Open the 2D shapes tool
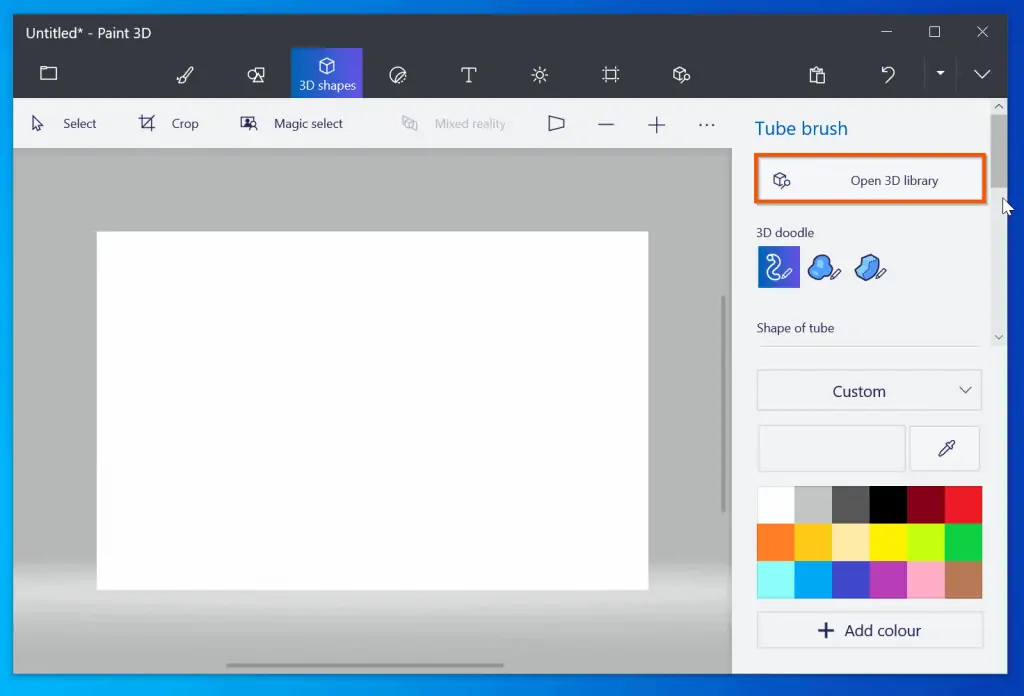The height and width of the screenshot is (696, 1024). coord(255,74)
